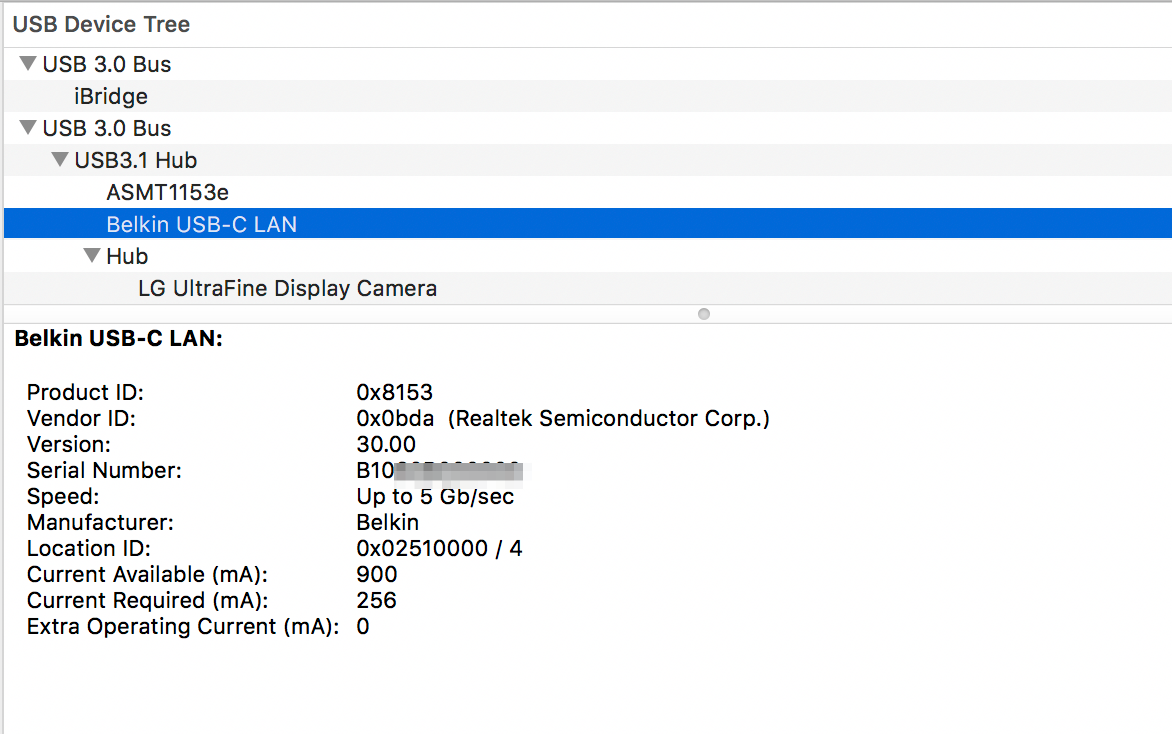Click Version value 30.00
Viewport: 1172px width, 734px height.
click(386, 445)
